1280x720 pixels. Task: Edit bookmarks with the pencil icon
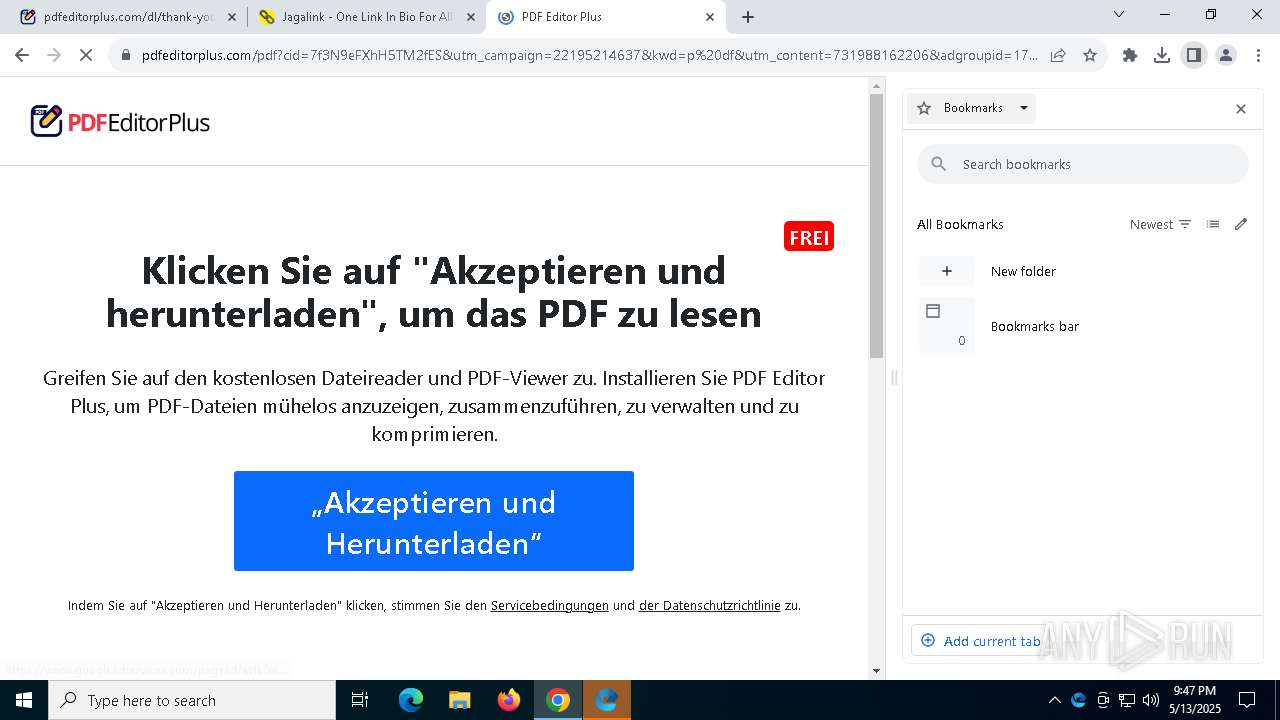tap(1241, 224)
